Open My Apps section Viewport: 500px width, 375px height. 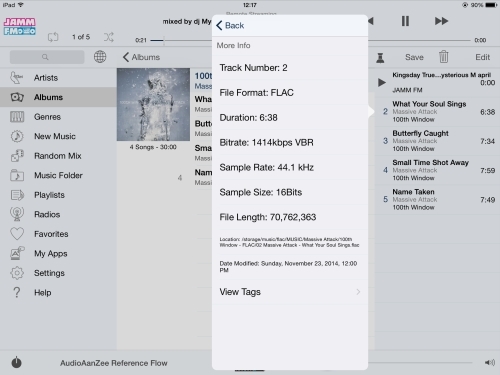[58, 253]
